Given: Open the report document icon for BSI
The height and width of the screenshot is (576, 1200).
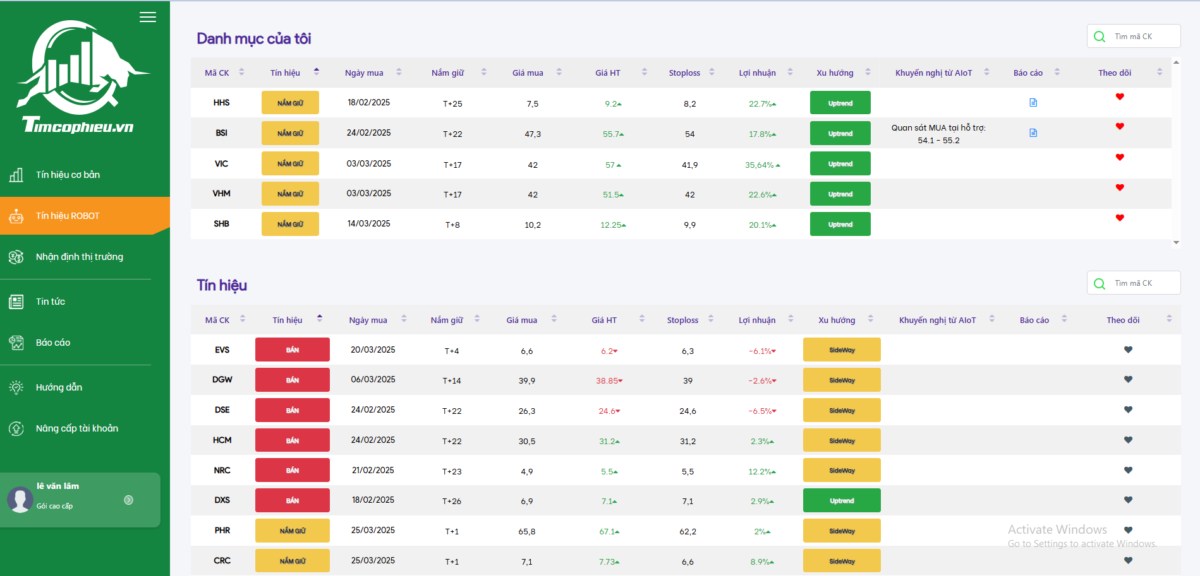Looking at the screenshot, I should click(1033, 132).
